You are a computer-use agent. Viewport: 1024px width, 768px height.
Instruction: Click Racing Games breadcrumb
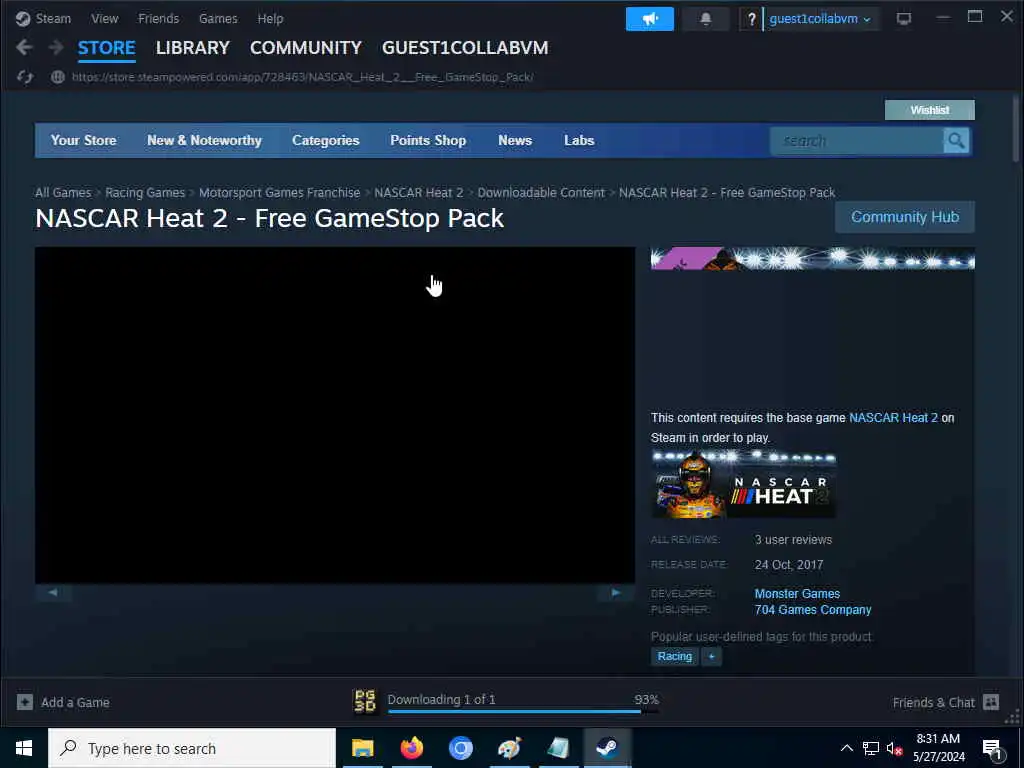coord(145,193)
